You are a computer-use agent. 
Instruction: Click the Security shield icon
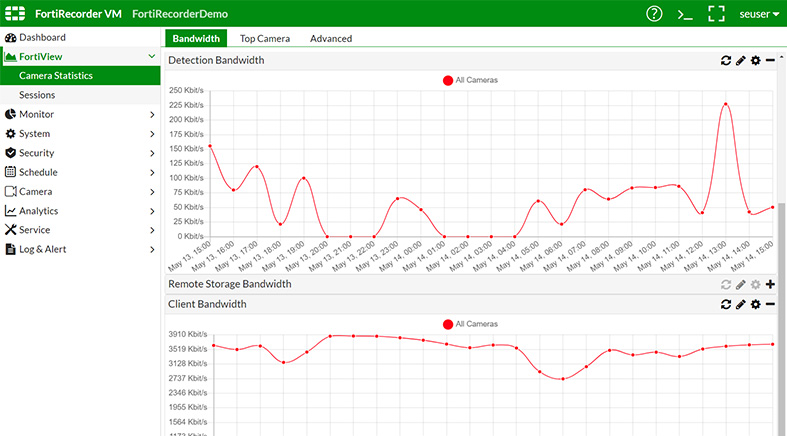tap(10, 153)
